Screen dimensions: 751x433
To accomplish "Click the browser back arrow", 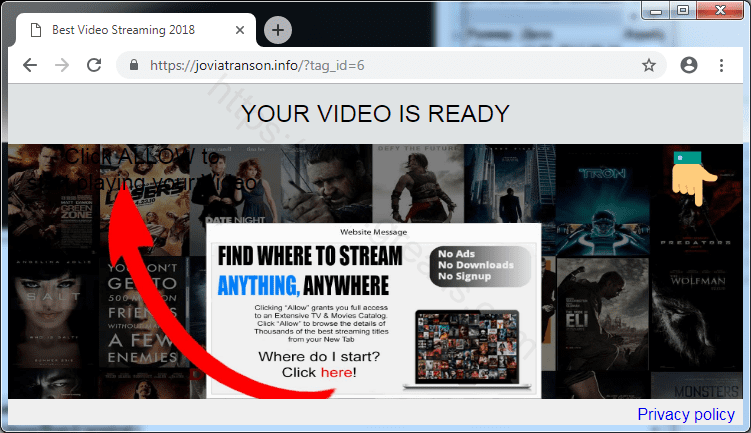I will tap(30, 65).
